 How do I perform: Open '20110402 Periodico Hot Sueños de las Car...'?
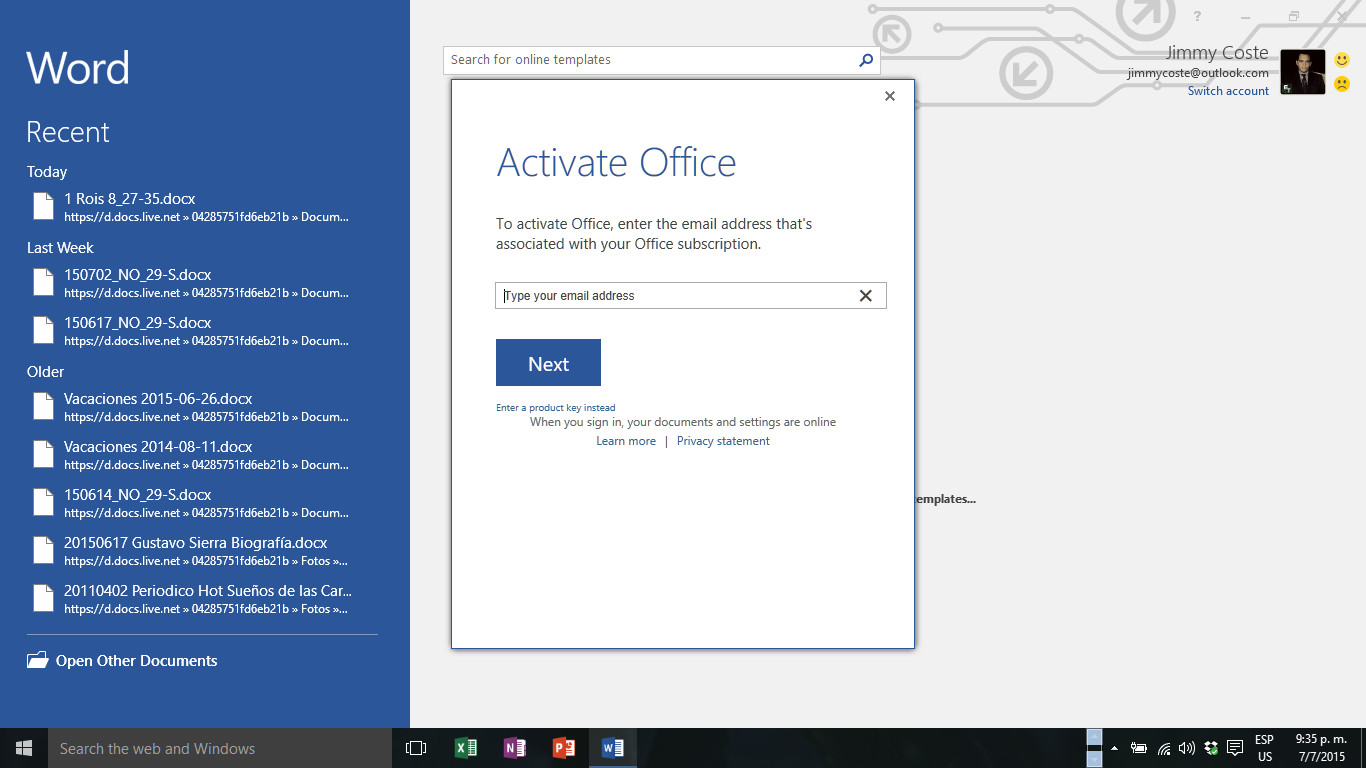(204, 599)
